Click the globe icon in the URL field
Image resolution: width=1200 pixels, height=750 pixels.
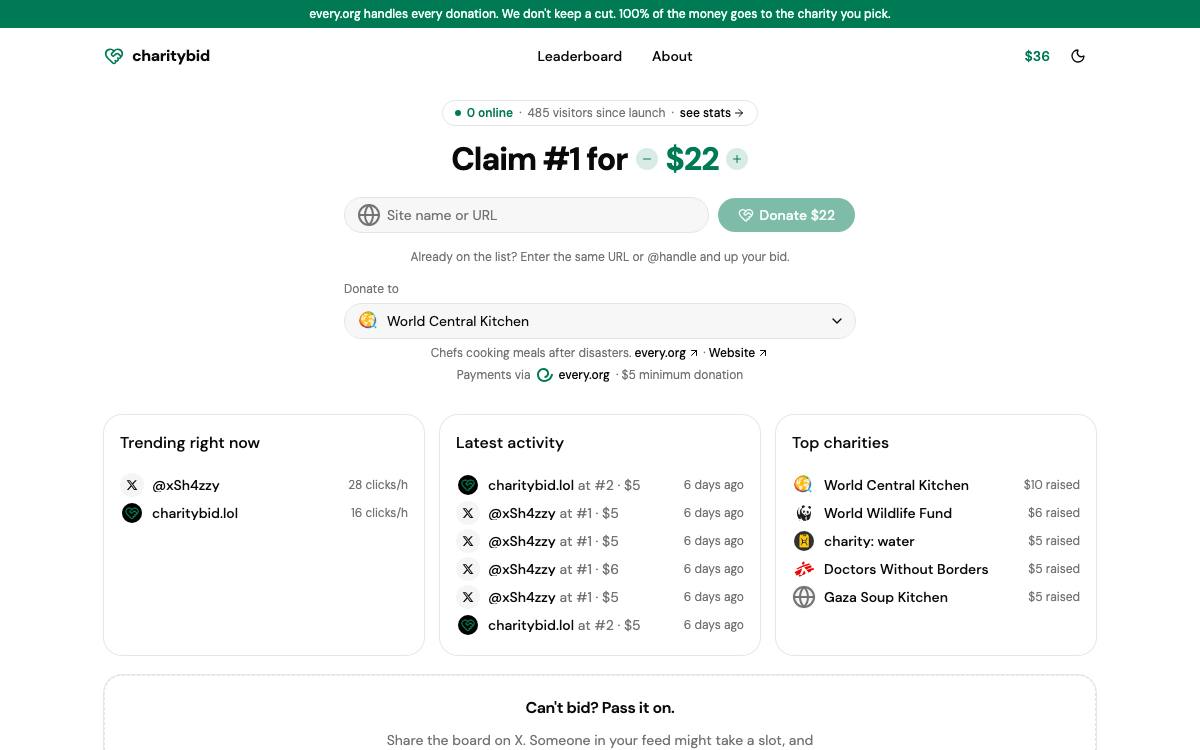click(x=369, y=215)
